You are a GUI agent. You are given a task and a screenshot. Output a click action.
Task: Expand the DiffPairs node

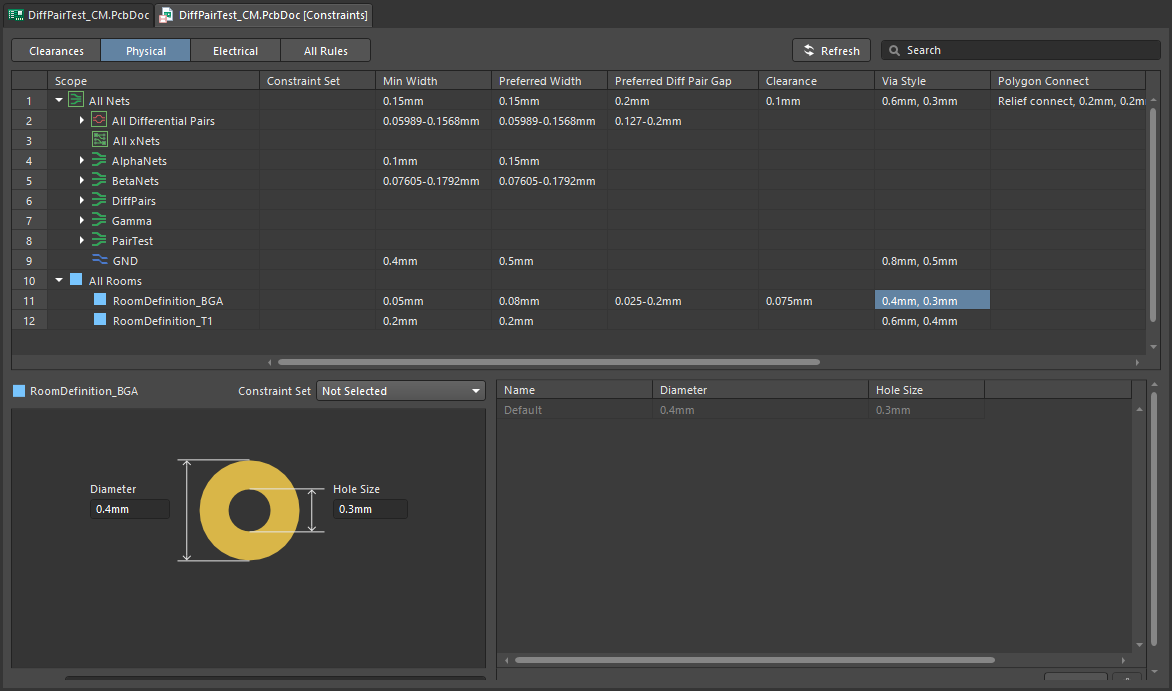[81, 200]
